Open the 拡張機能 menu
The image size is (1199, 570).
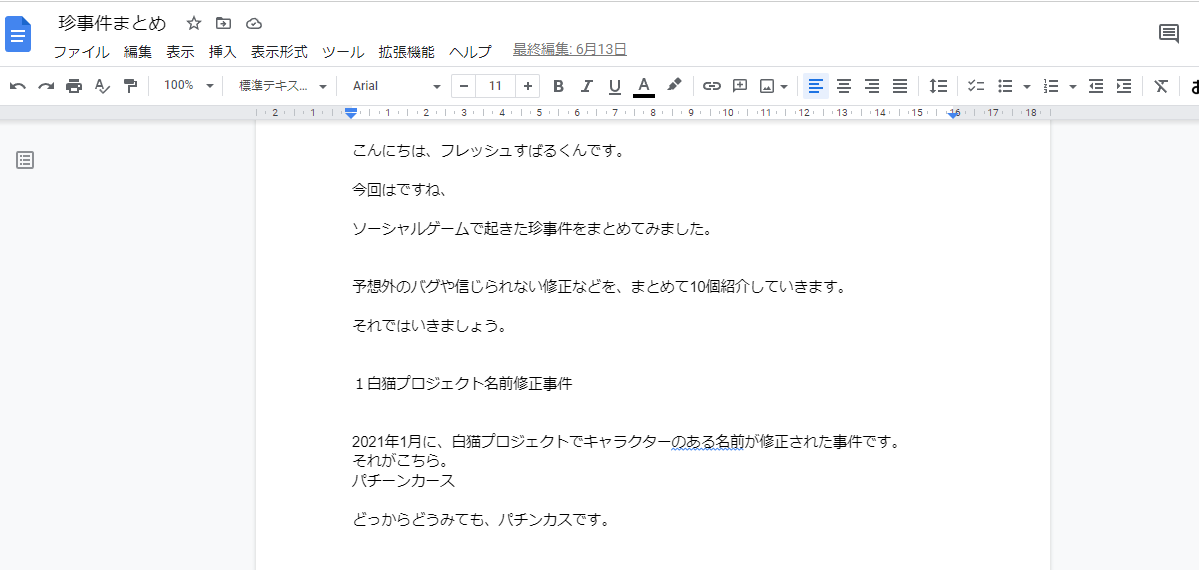click(x=406, y=52)
